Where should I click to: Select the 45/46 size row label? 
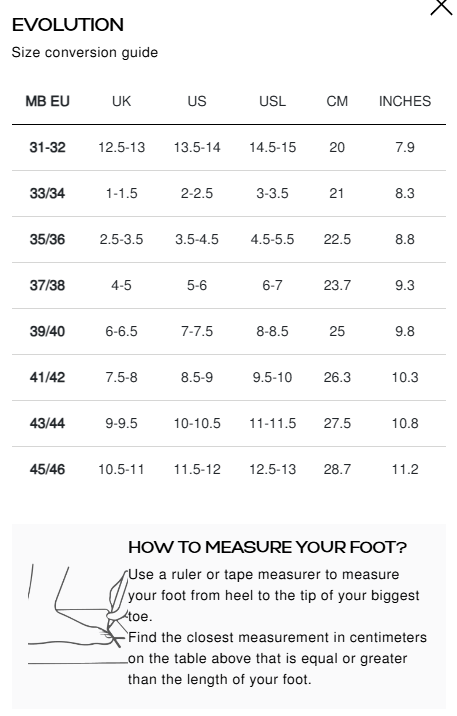(x=47, y=469)
